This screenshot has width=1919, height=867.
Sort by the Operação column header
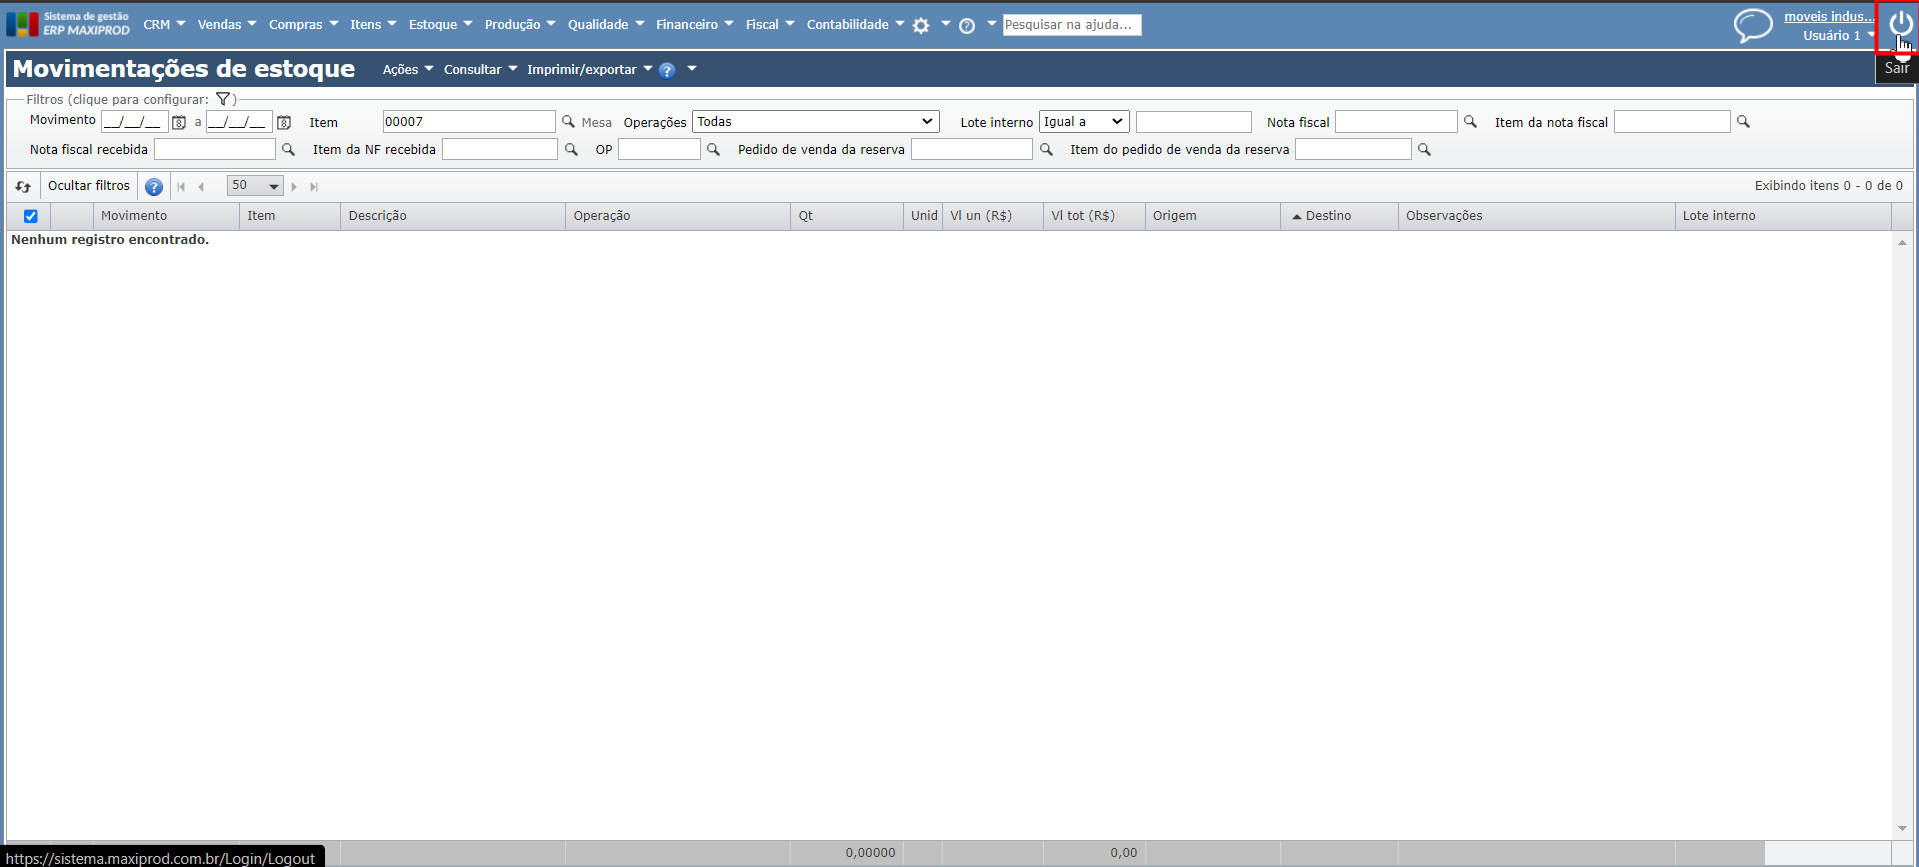678,216
